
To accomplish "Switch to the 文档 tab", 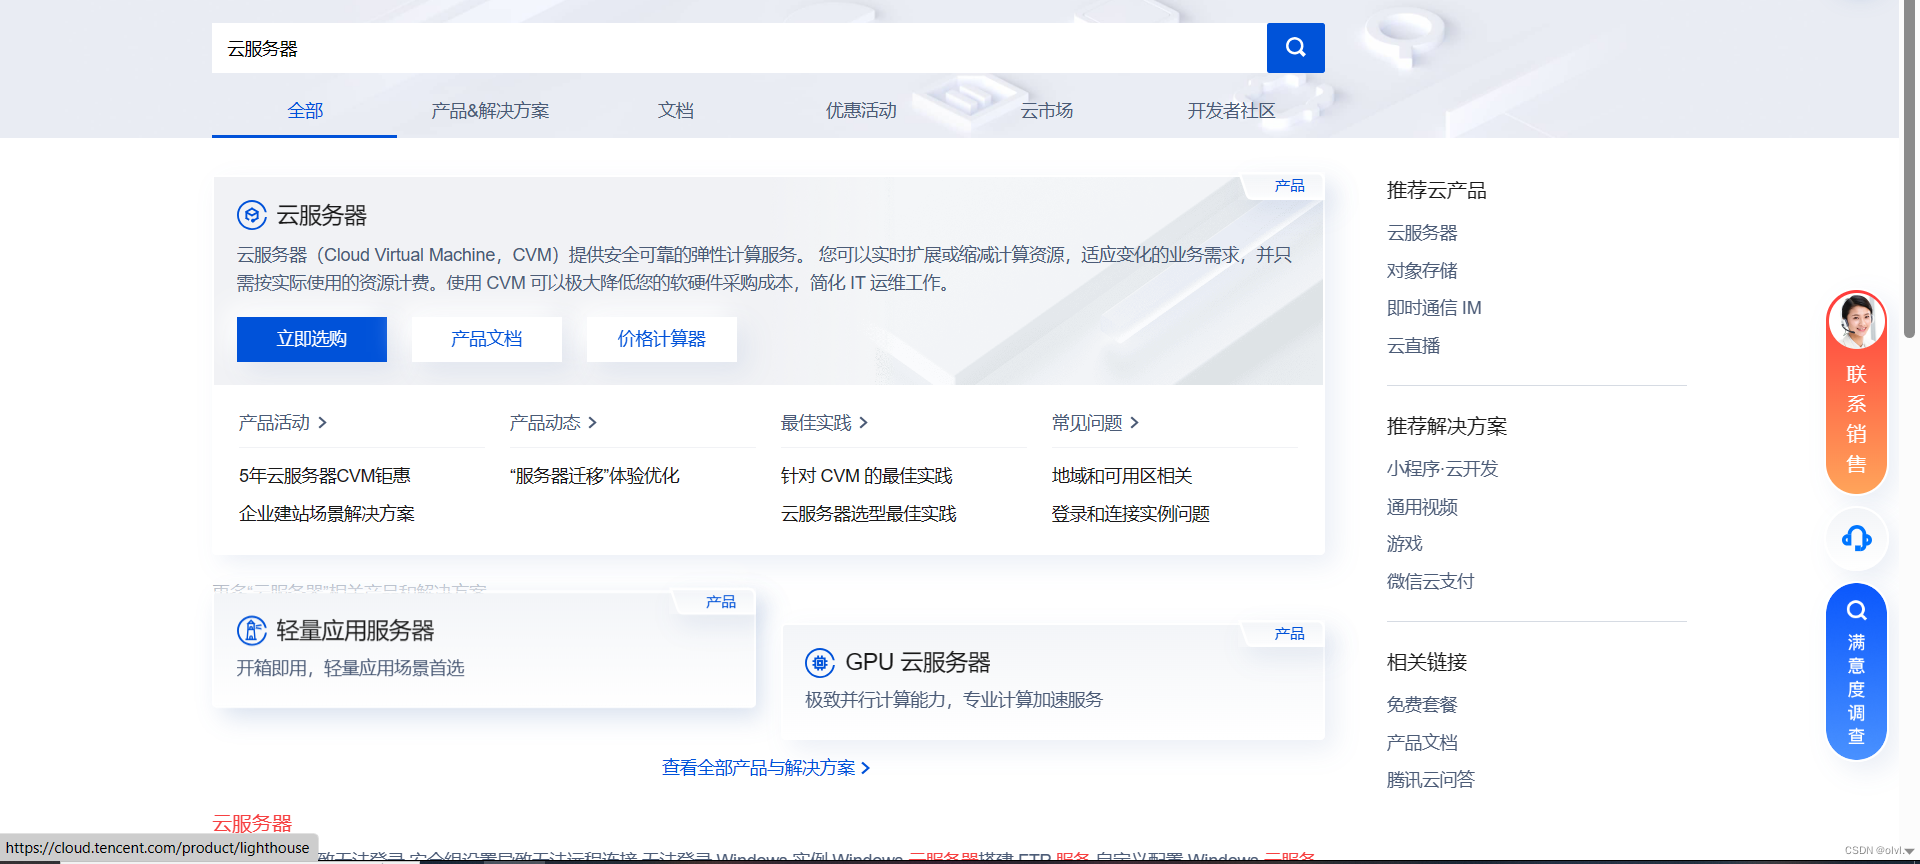I will [x=676, y=111].
